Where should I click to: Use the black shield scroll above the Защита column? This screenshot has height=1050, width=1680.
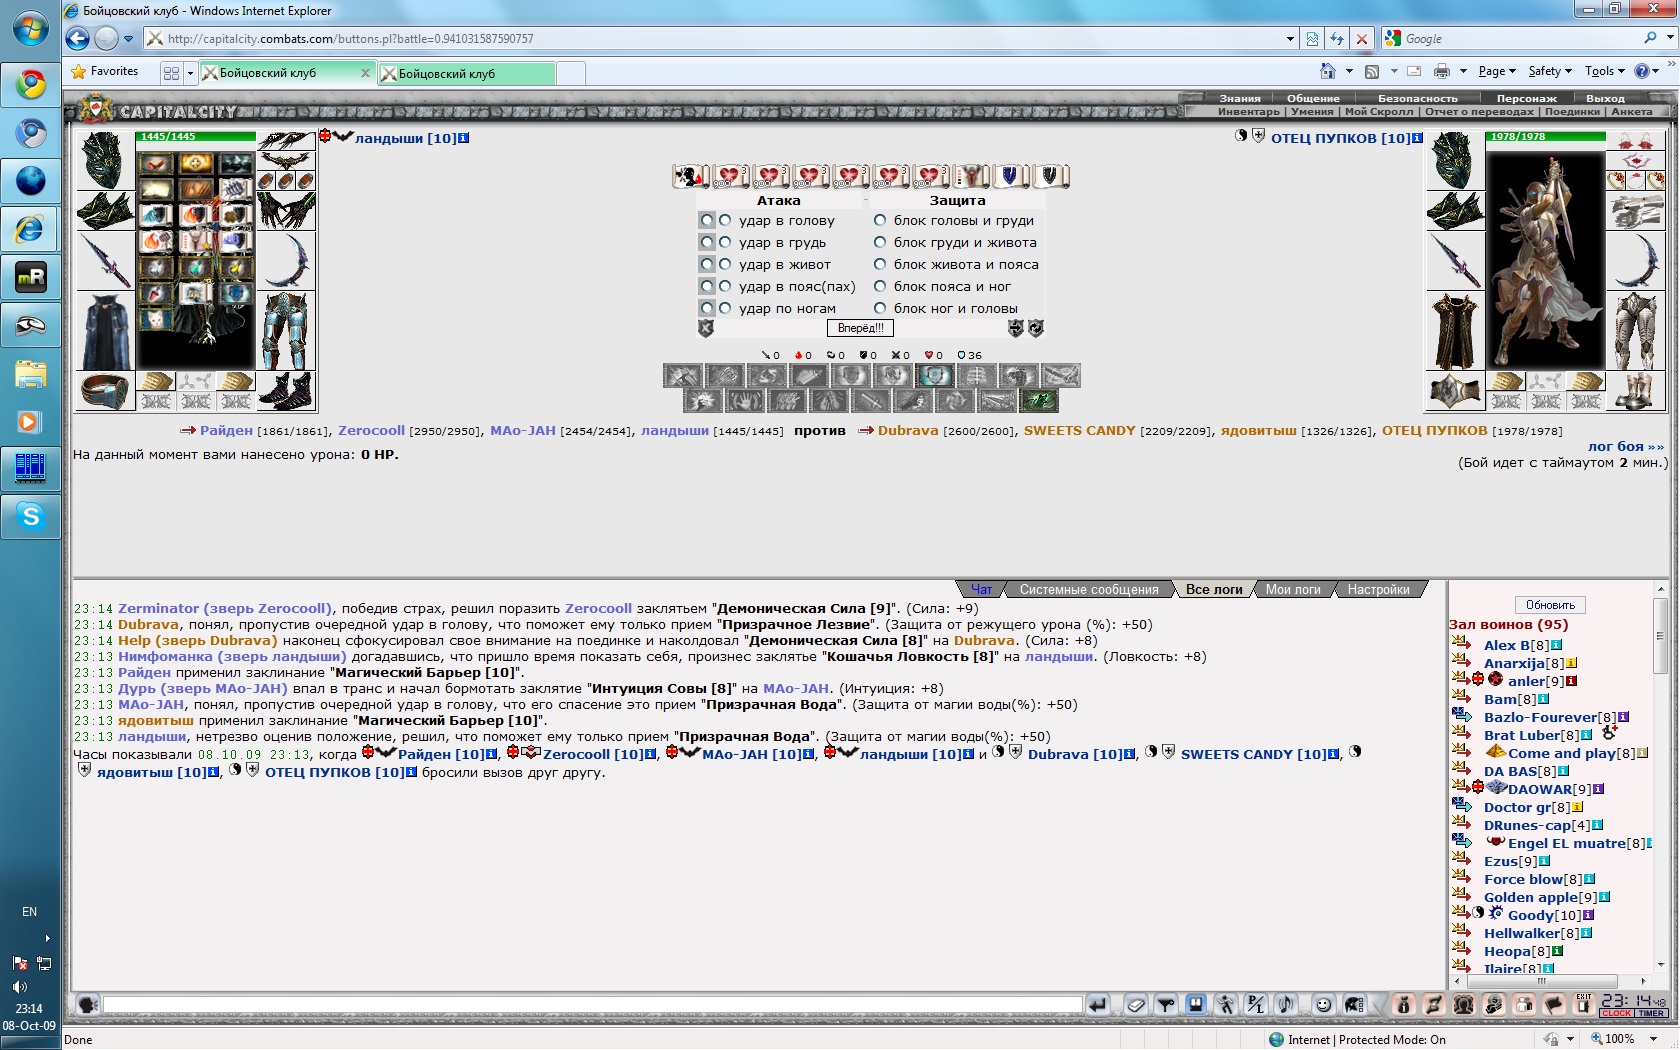pos(1050,176)
